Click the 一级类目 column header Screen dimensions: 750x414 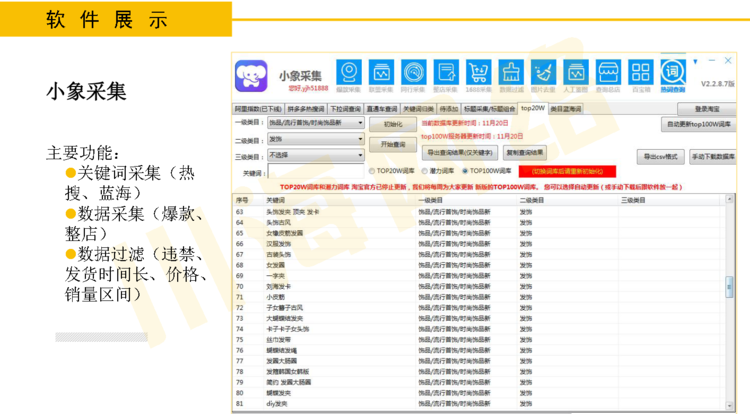coord(466,200)
